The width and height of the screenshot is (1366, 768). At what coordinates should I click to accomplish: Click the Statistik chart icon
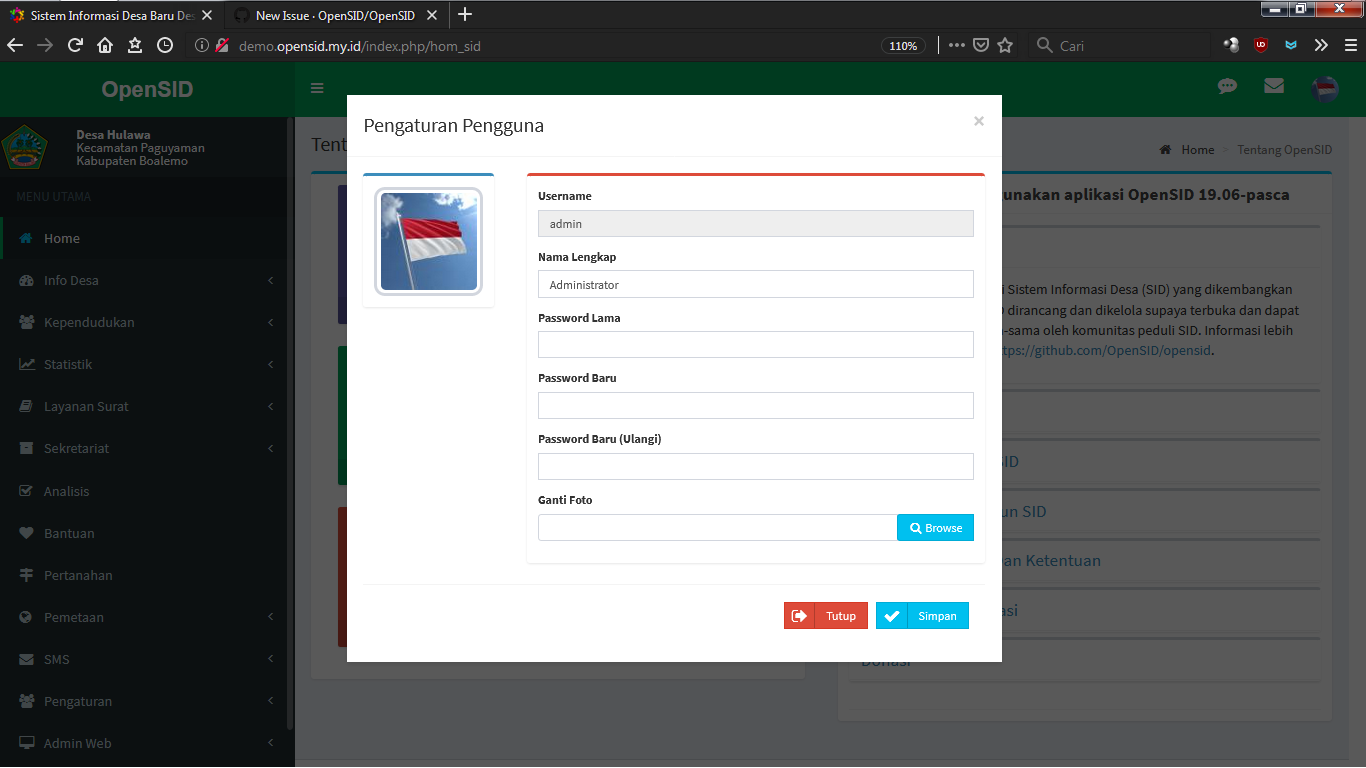pos(28,364)
